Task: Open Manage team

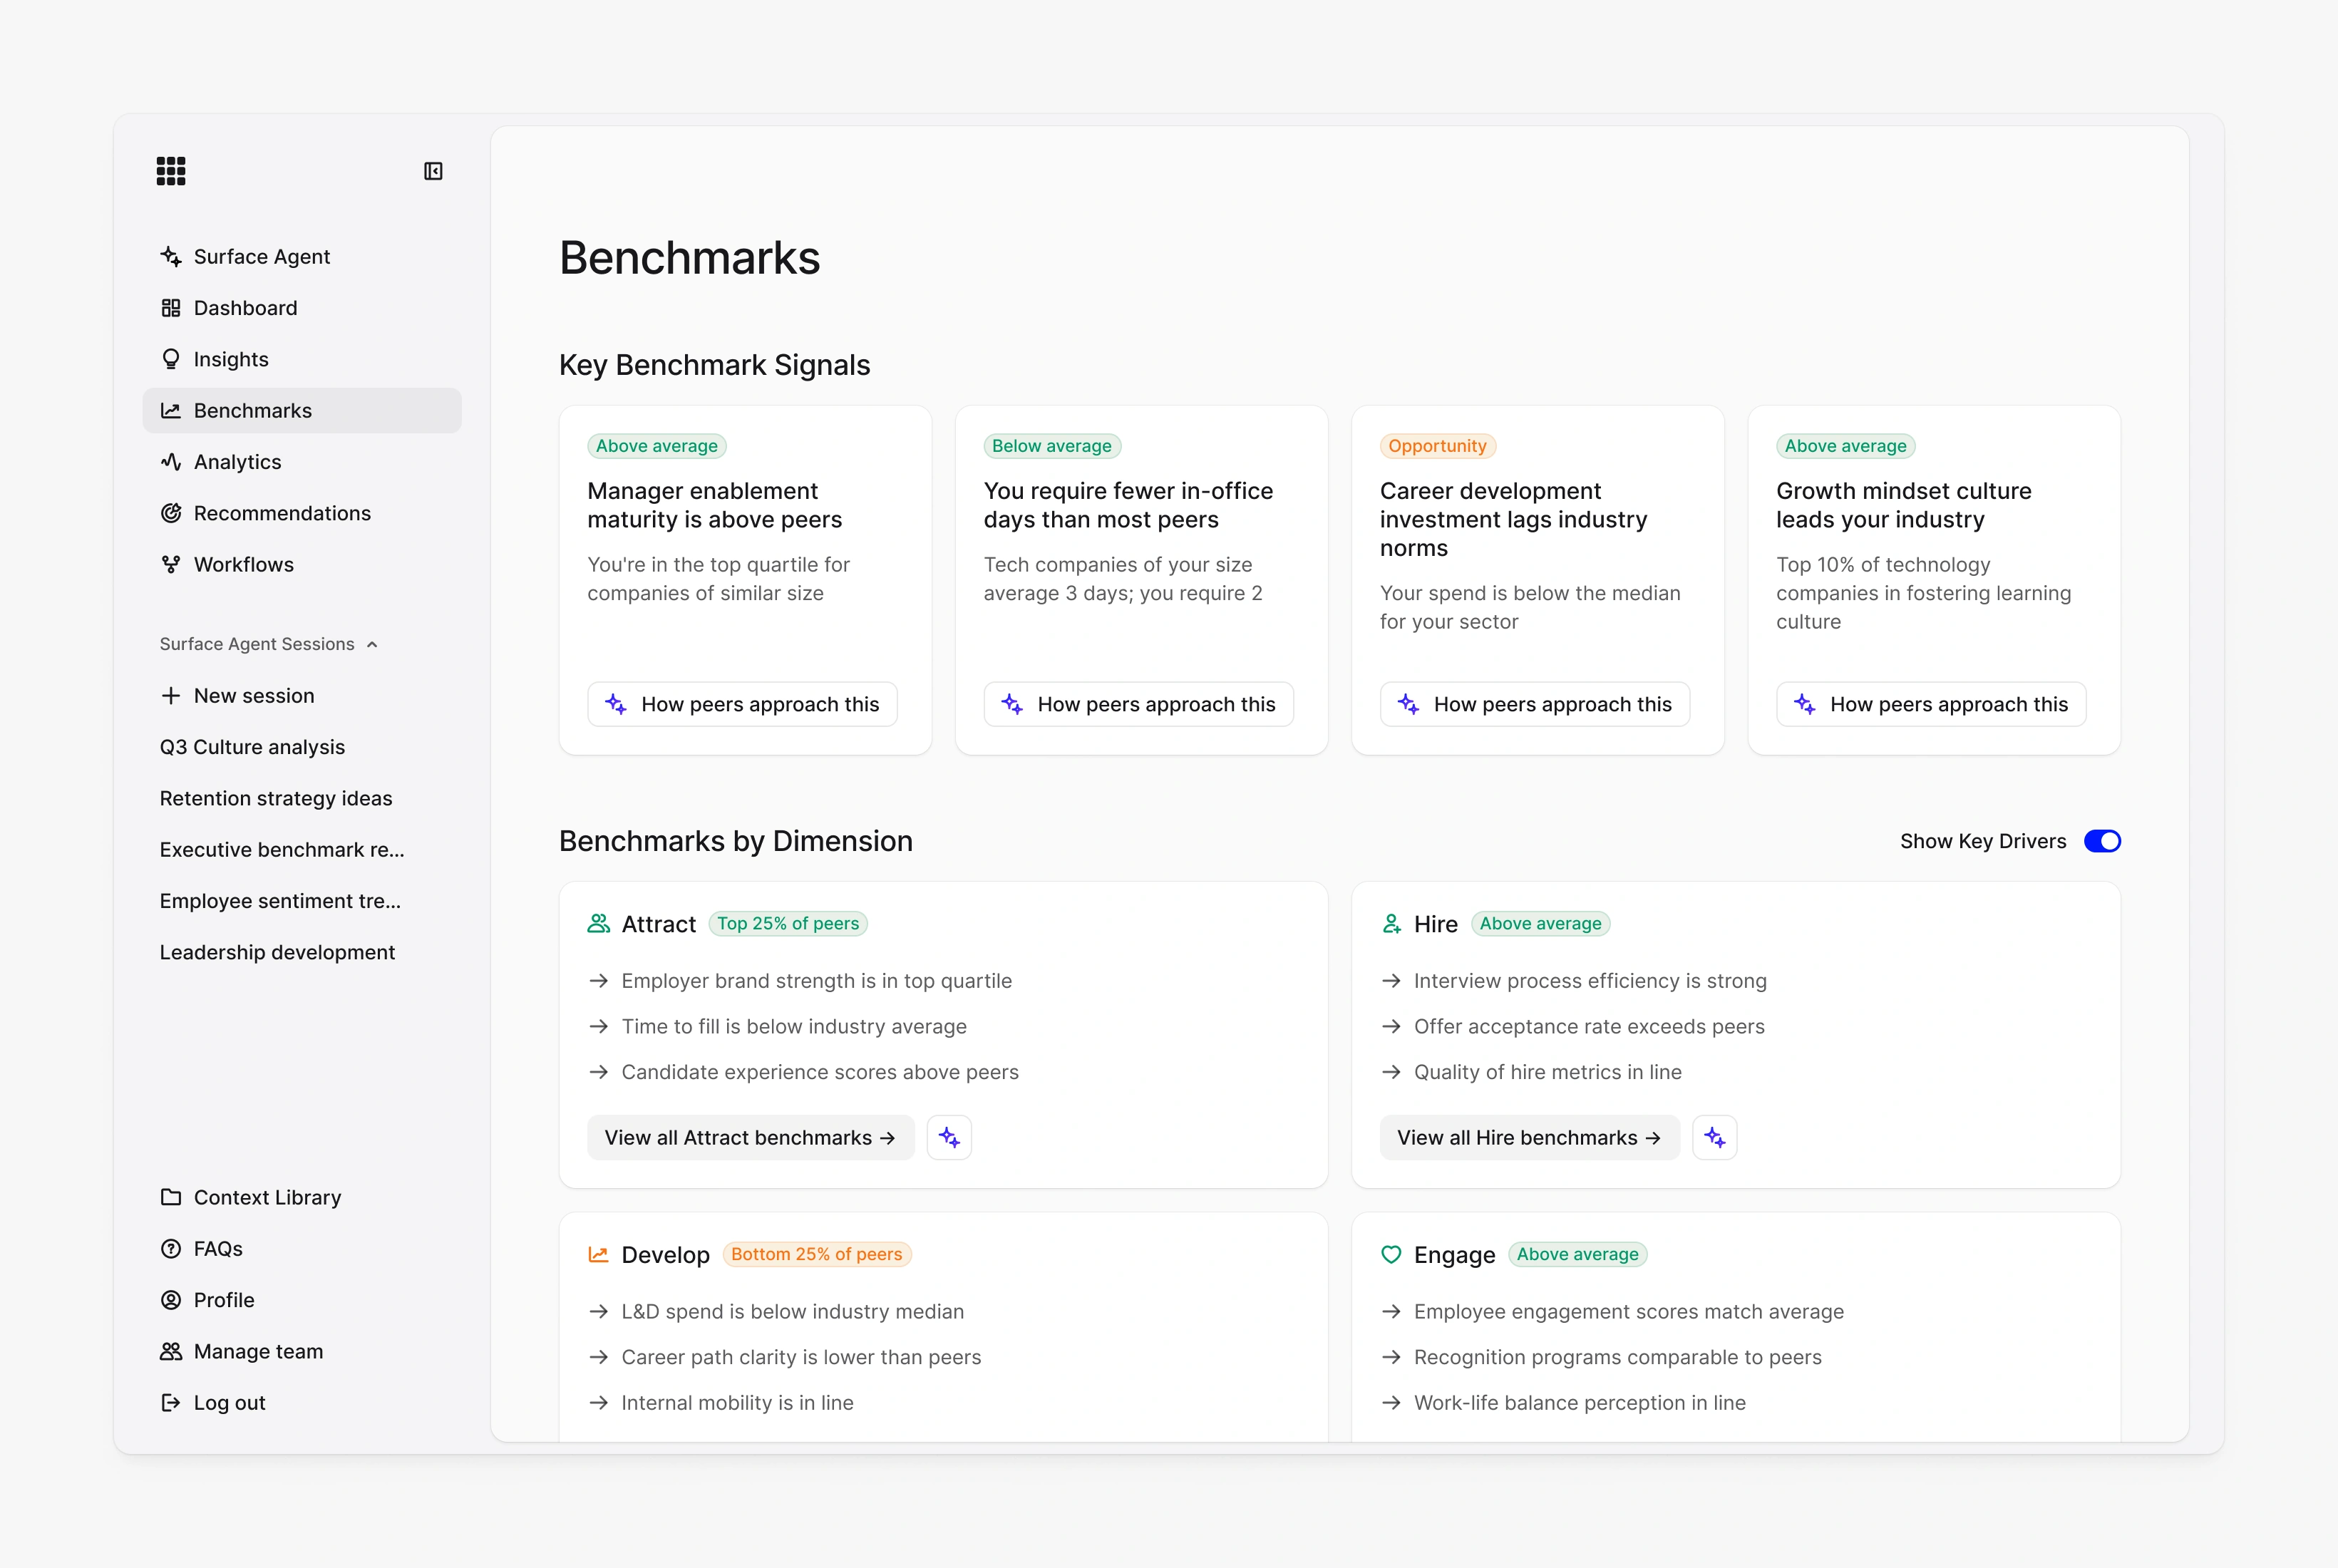Action: point(302,1352)
